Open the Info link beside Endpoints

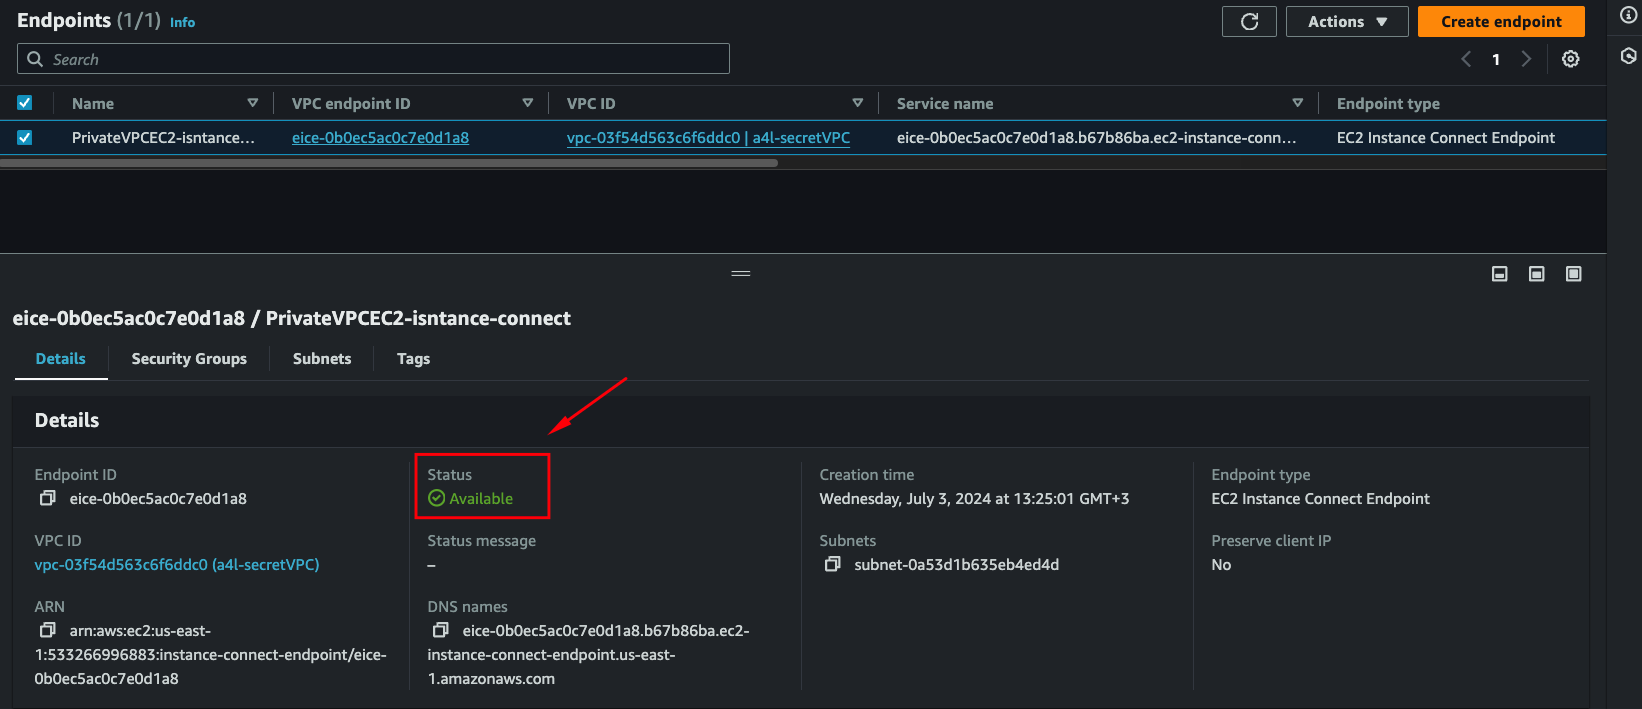click(182, 22)
